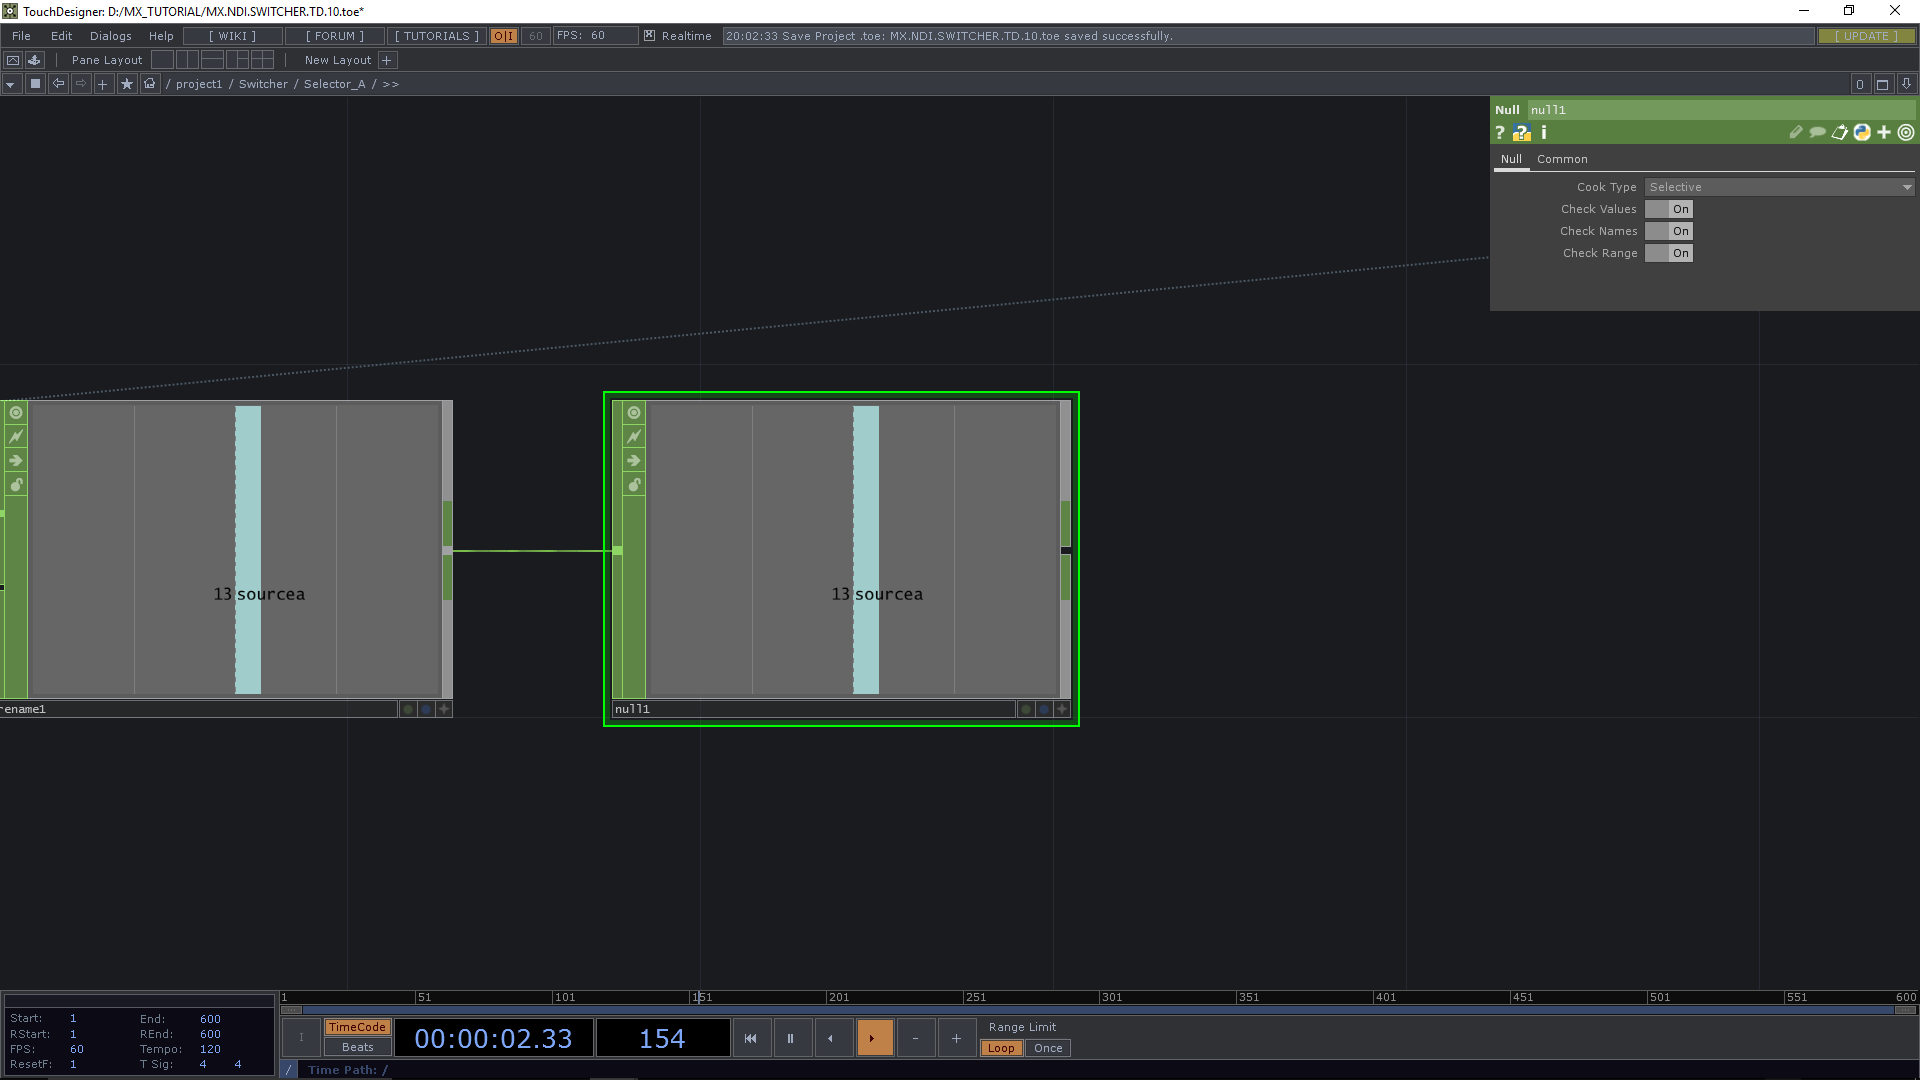This screenshot has width=1920, height=1080.
Task: Toggle export arrow flag on rename1 node
Action: tap(16, 461)
